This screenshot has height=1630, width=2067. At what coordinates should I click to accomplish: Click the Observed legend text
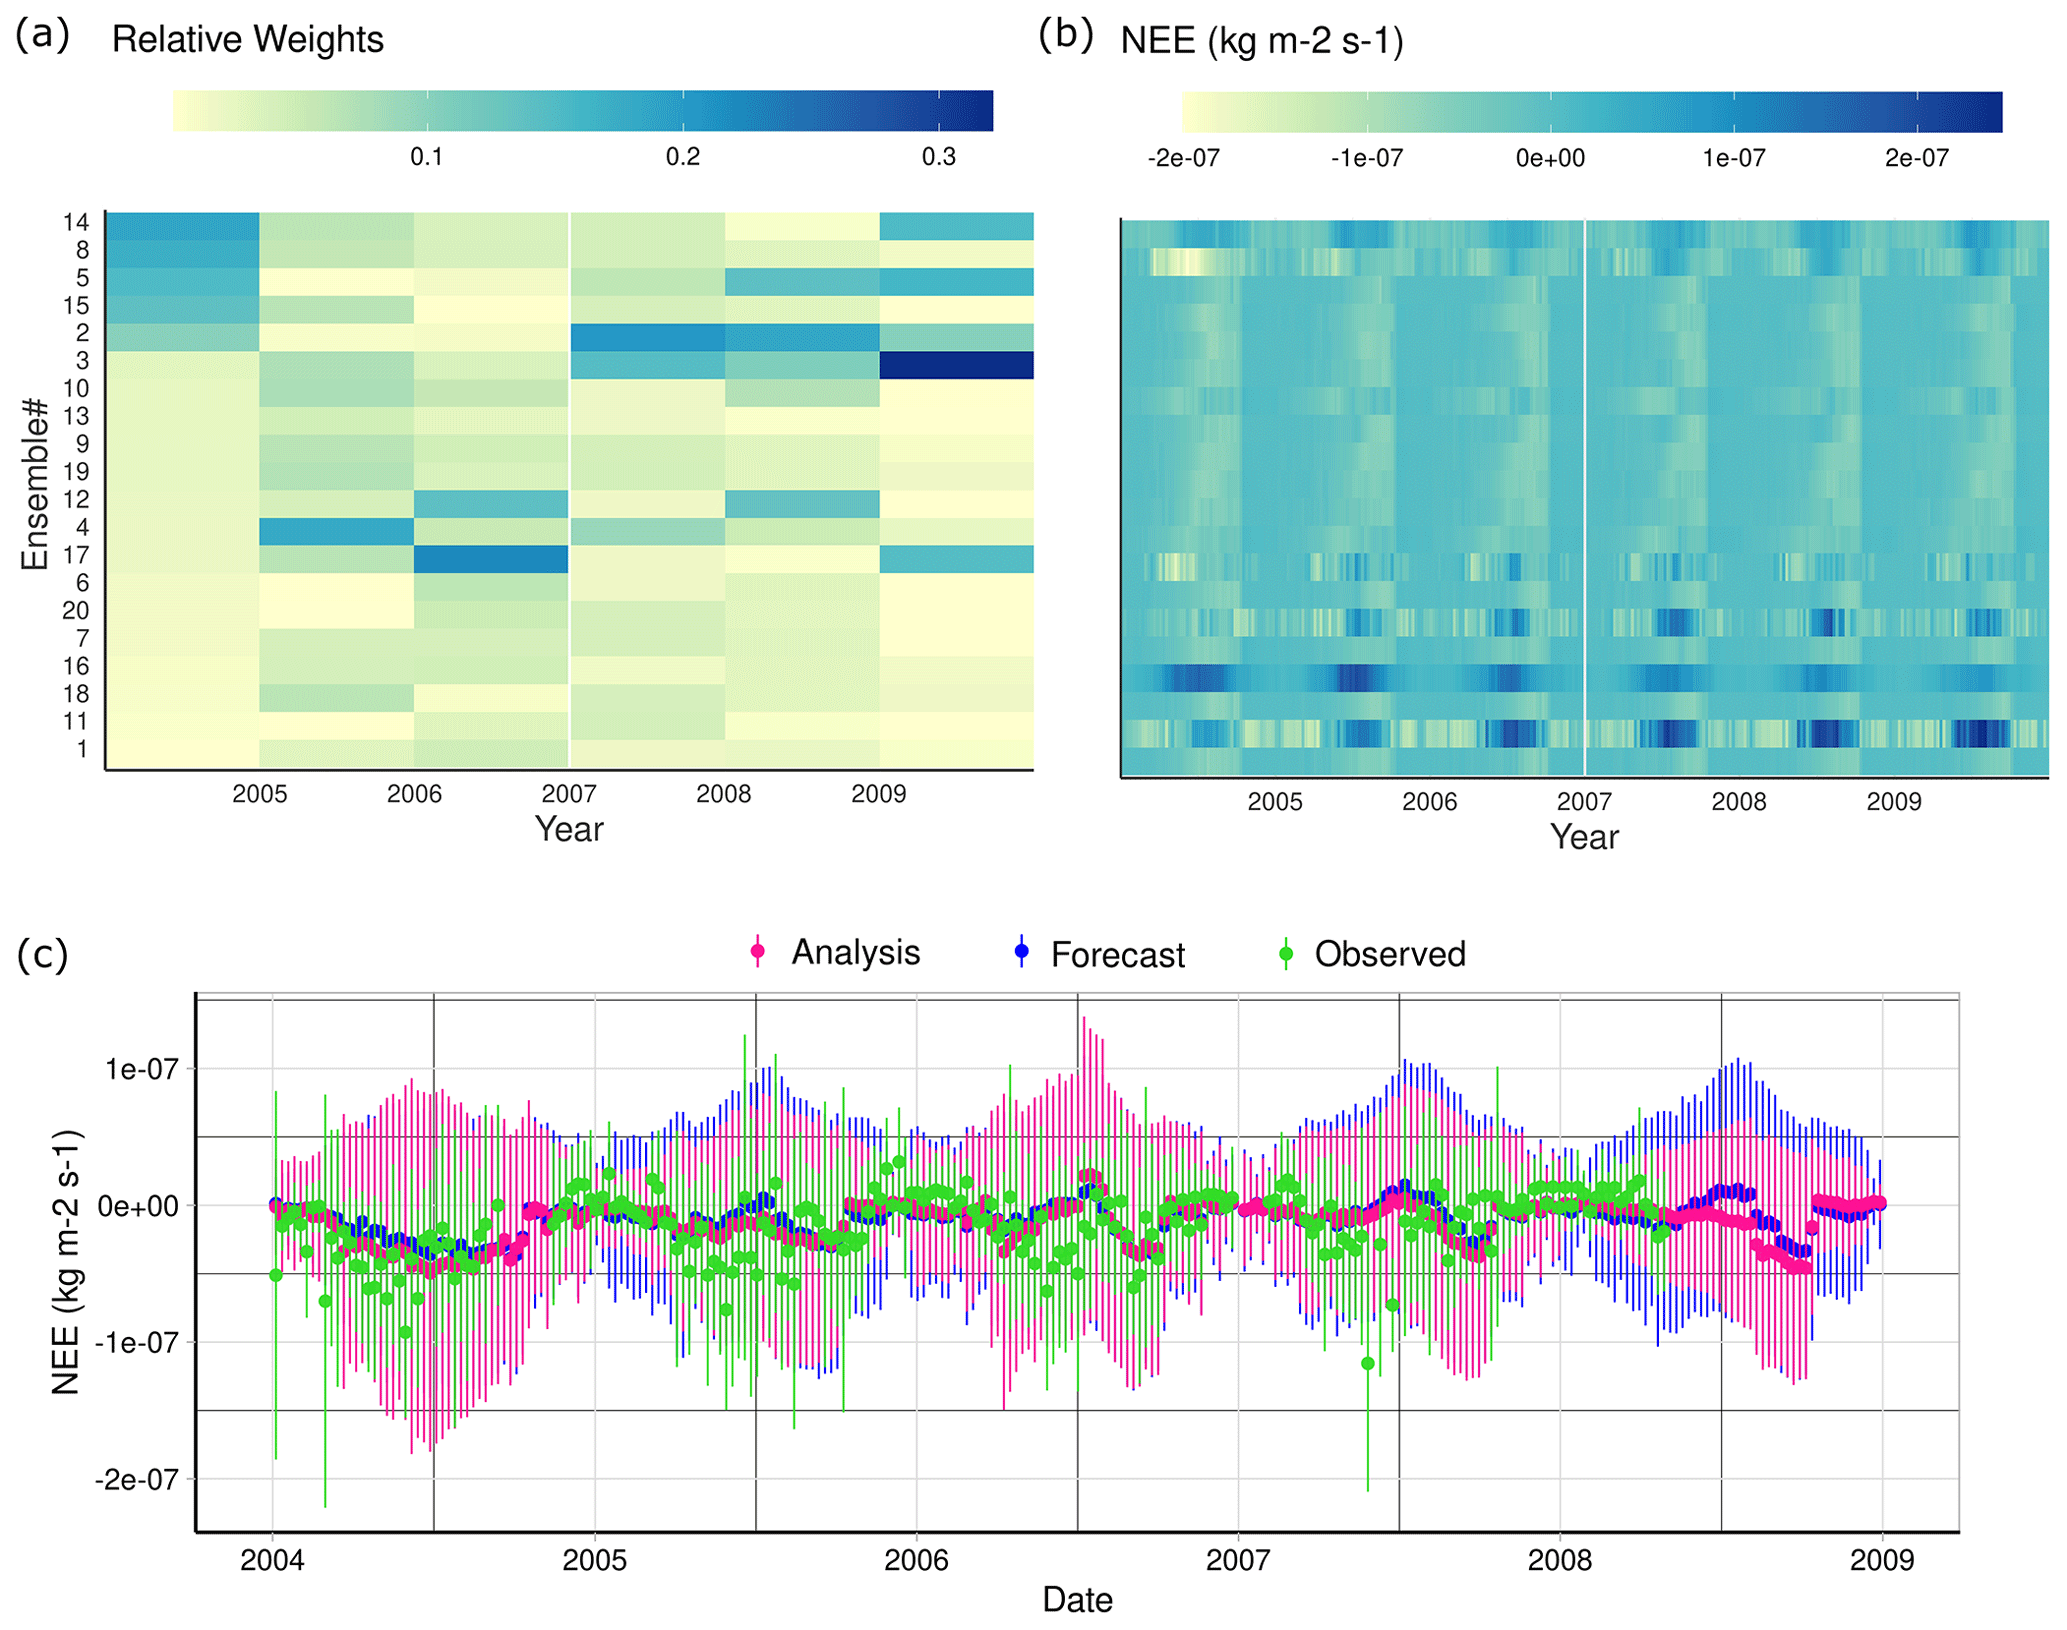(x=1389, y=954)
